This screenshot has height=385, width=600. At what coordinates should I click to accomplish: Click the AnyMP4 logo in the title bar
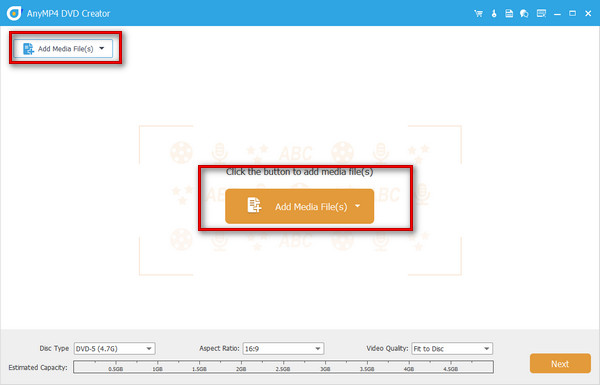coord(15,13)
